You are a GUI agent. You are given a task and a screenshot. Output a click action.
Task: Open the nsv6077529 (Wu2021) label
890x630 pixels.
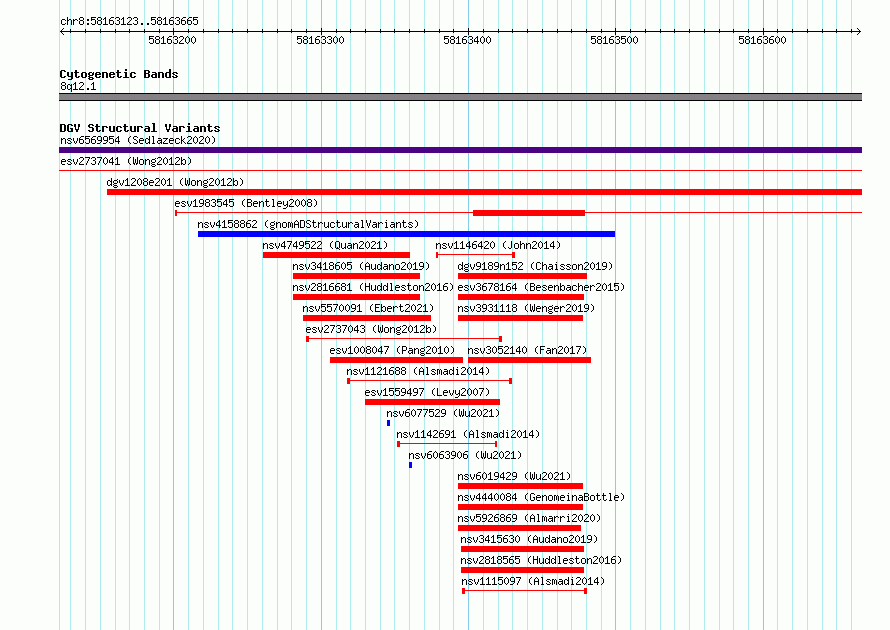click(x=443, y=413)
